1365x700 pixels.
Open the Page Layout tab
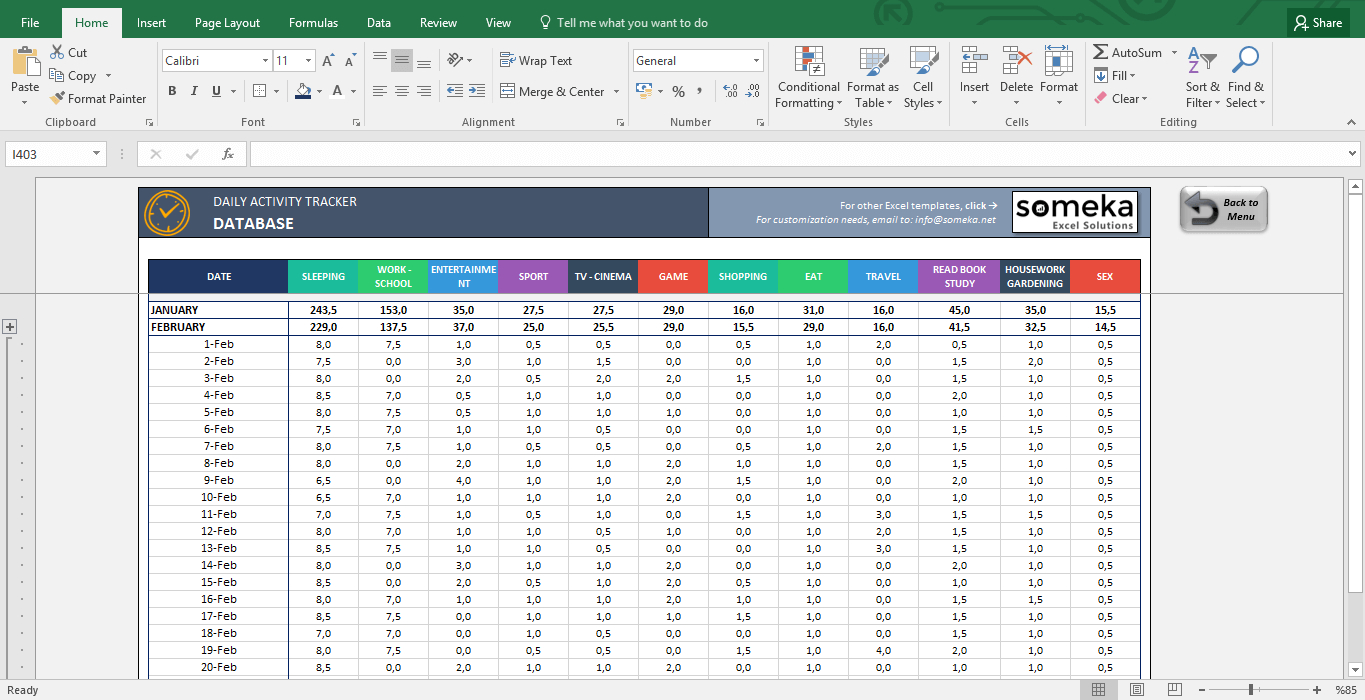227,23
